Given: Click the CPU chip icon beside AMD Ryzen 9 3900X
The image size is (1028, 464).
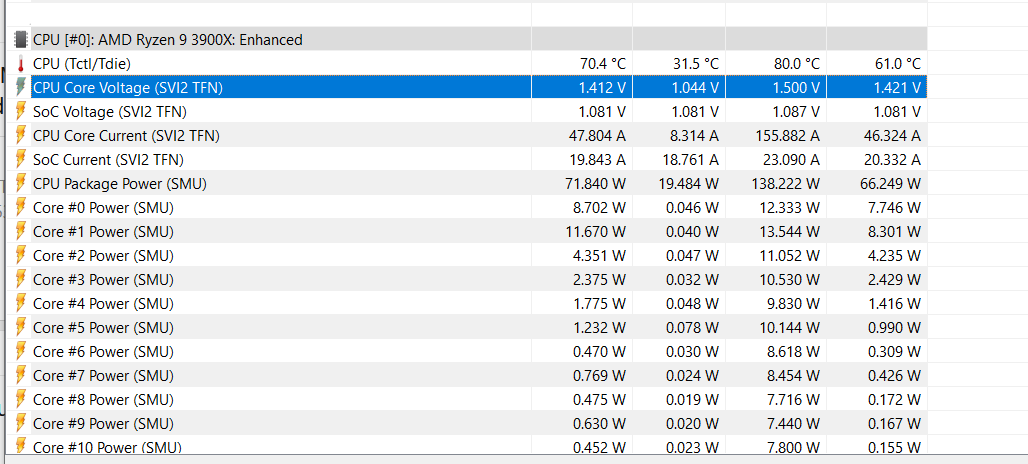Looking at the screenshot, I should coord(21,39).
